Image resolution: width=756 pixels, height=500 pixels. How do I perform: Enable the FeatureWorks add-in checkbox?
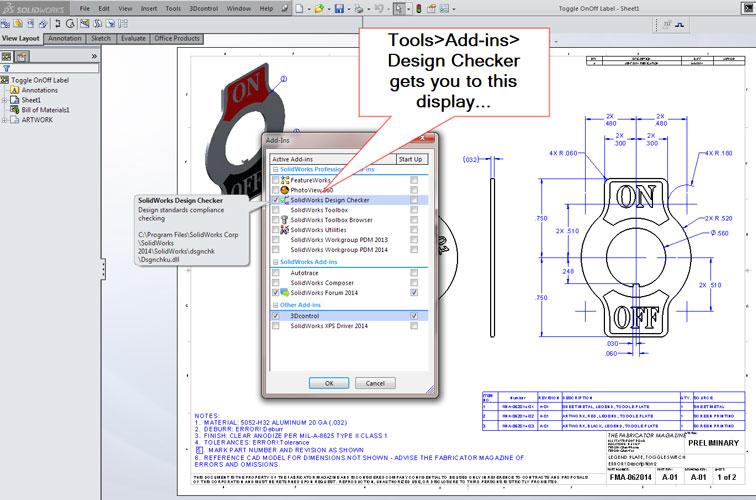click(276, 180)
